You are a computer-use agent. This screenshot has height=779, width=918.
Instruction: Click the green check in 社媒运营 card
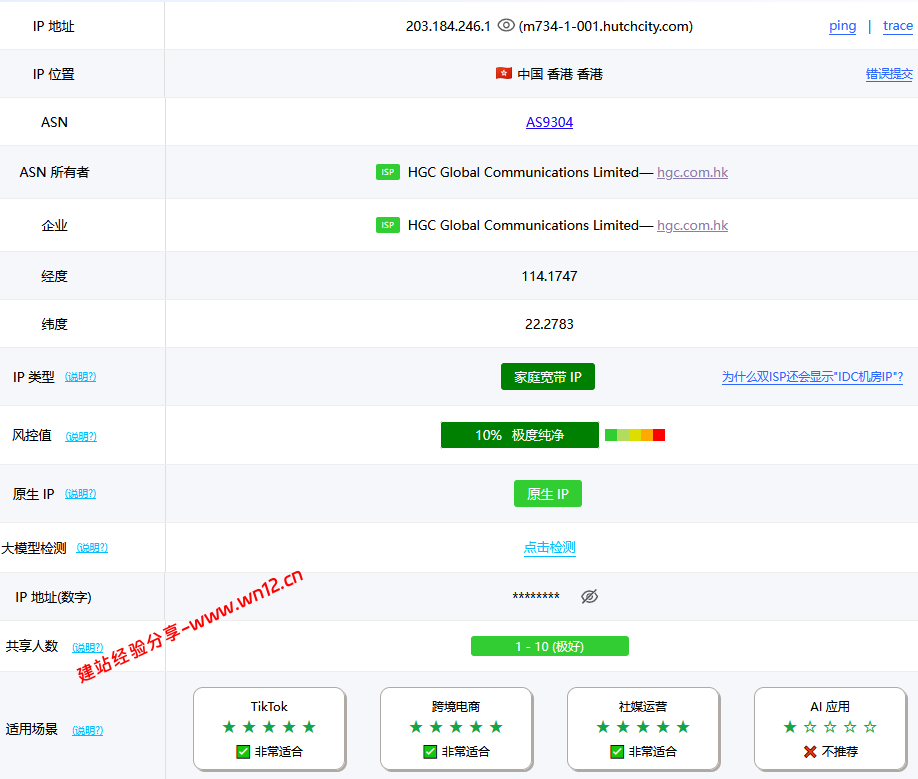616,751
